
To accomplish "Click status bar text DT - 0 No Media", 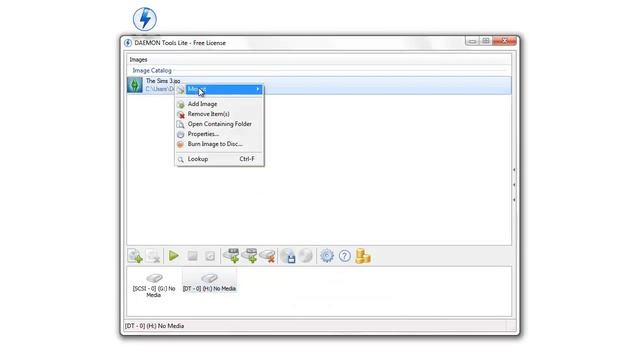I will coord(154,326).
